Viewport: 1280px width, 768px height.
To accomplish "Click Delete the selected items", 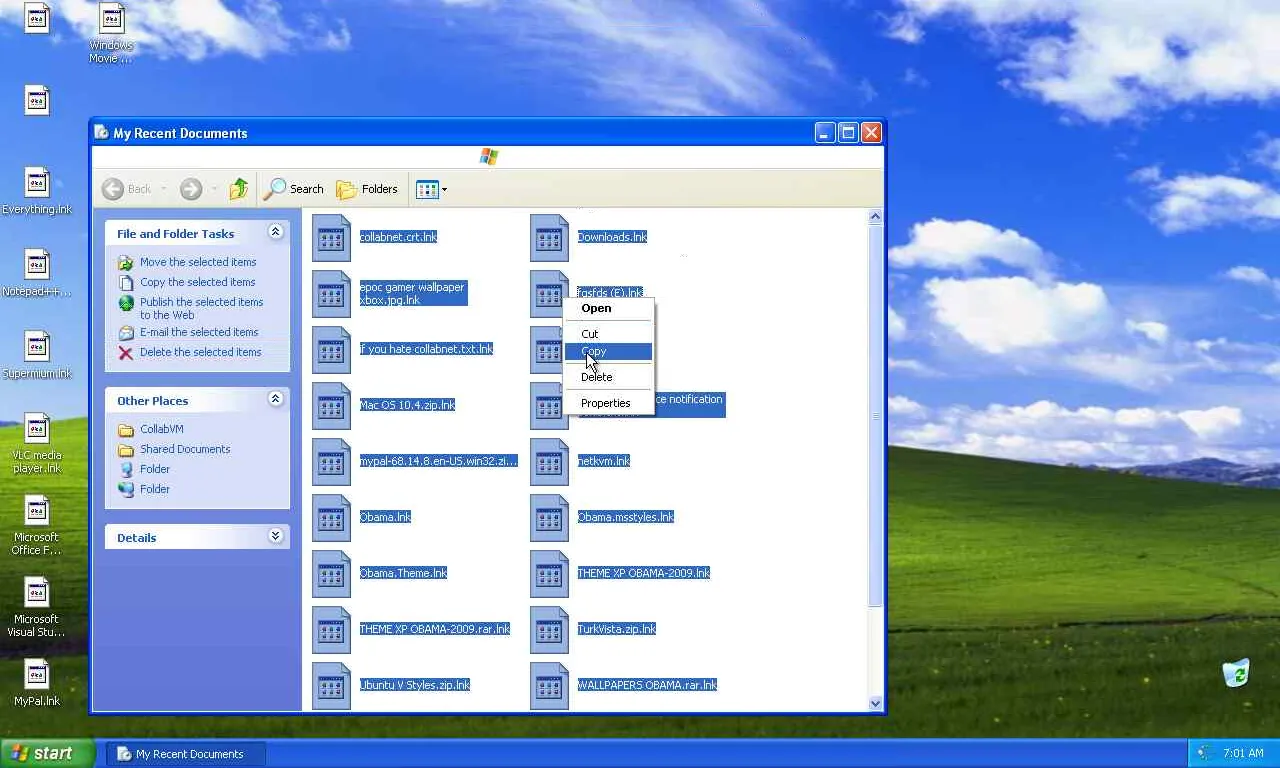I will pyautogui.click(x=200, y=352).
